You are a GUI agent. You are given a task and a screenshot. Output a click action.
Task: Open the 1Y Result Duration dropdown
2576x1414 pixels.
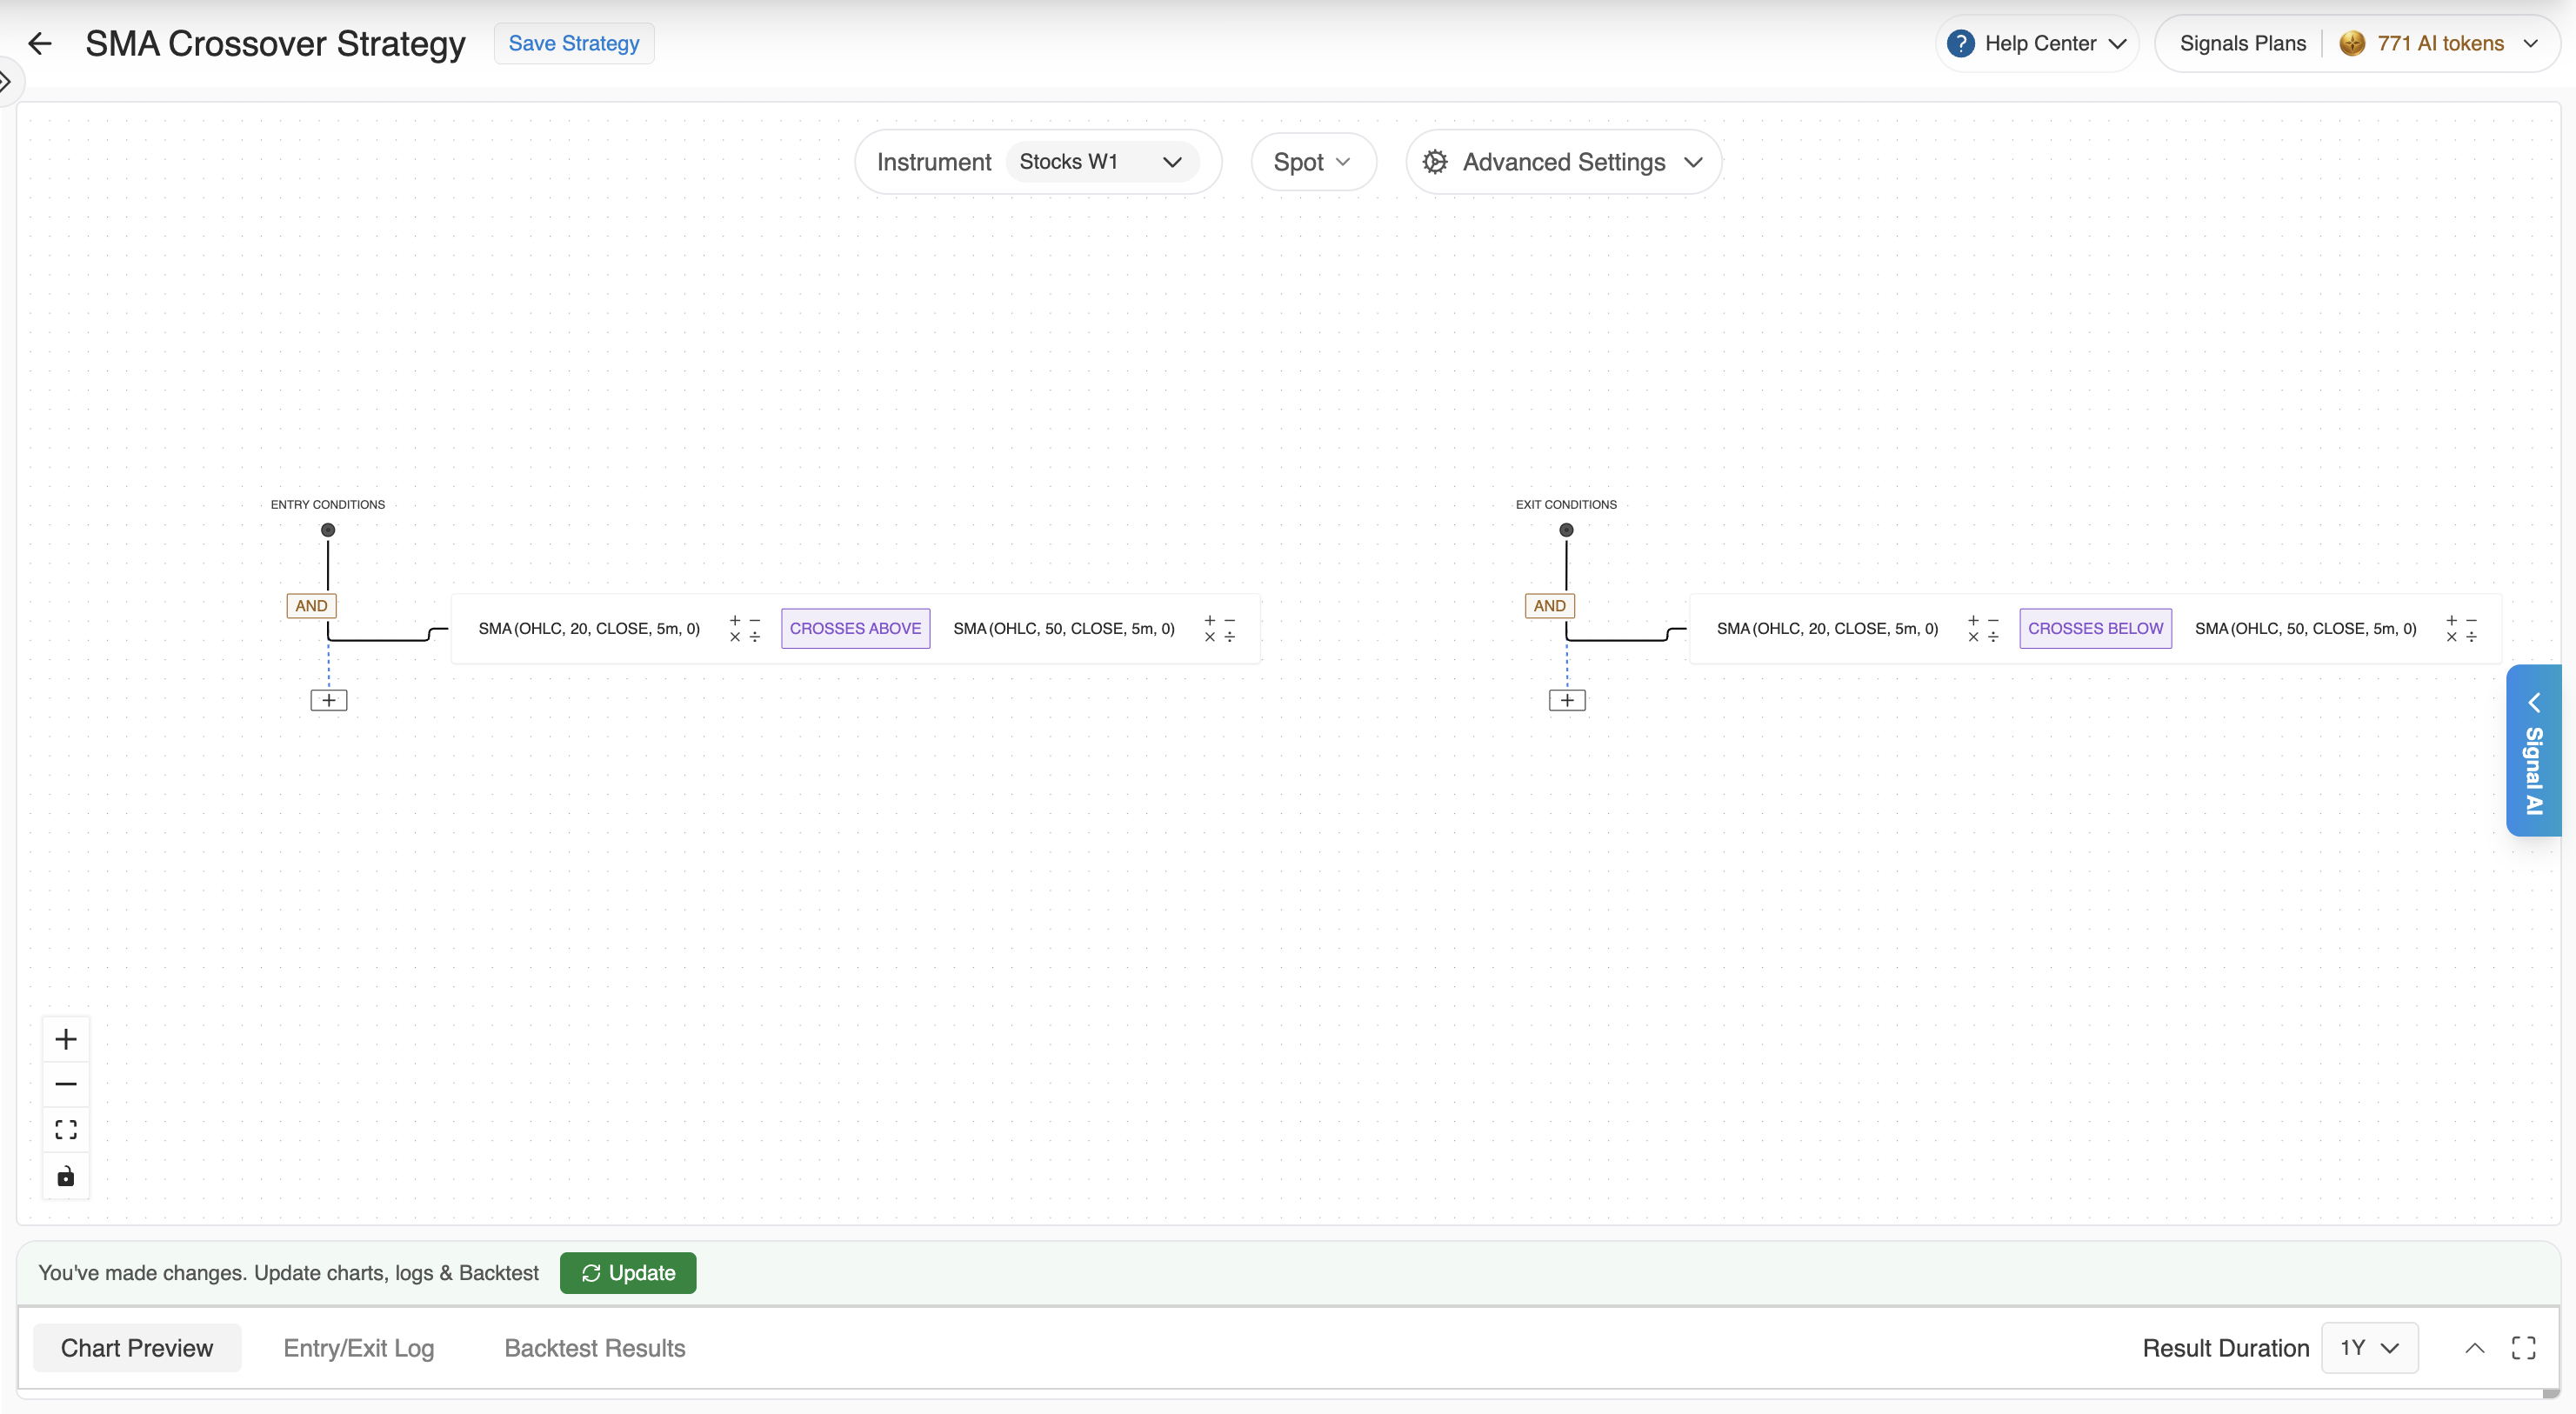pyautogui.click(x=2369, y=1348)
